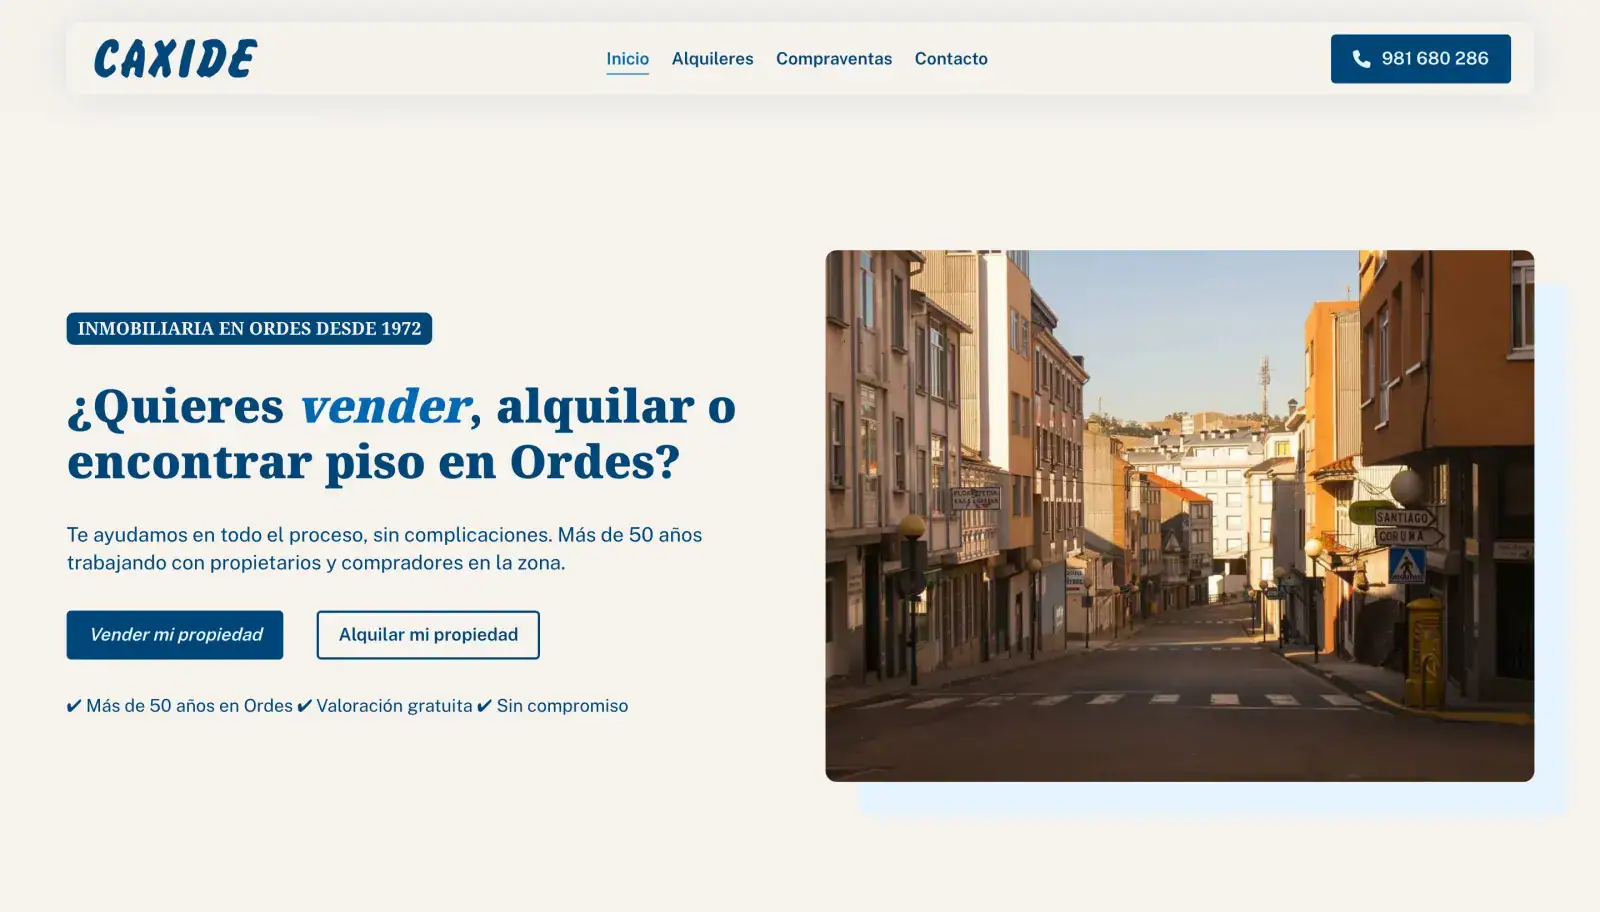Click the text "Más de 50 años en Ordes"
The image size is (1600, 912).
click(x=189, y=706)
